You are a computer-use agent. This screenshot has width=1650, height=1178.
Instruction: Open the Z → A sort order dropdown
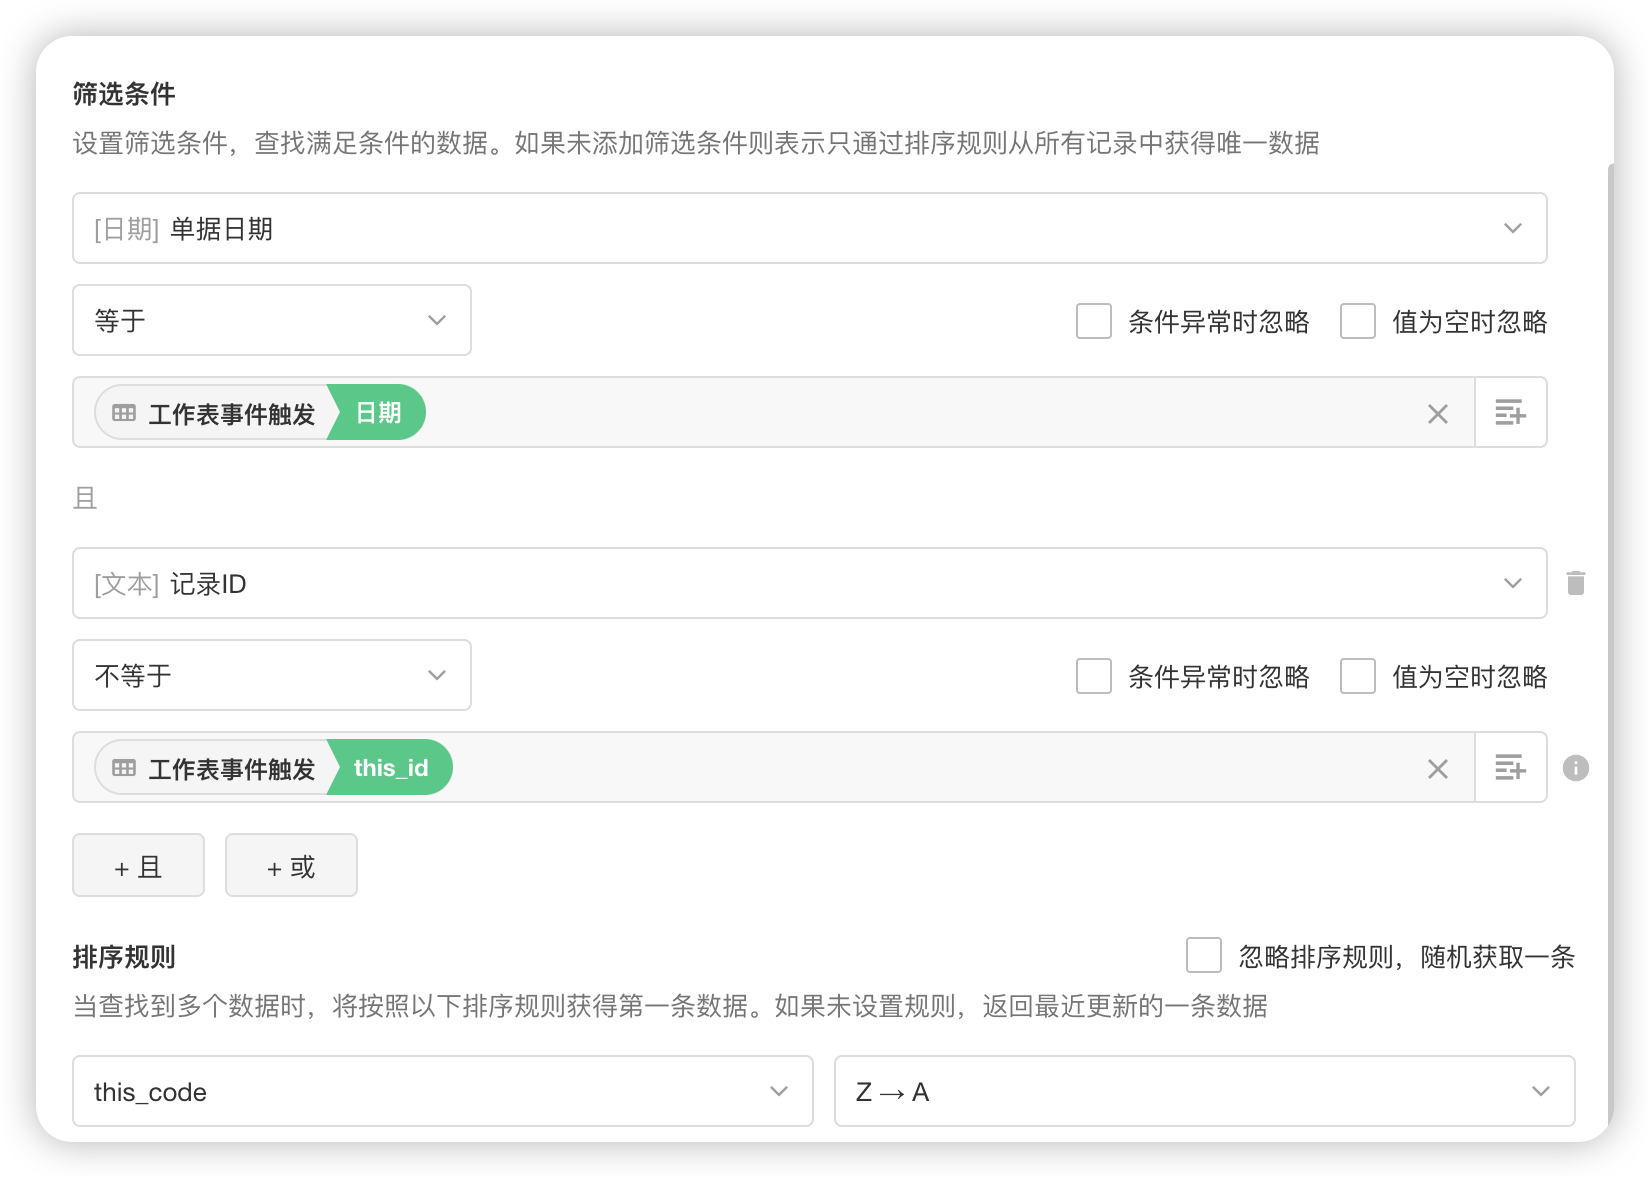pos(1205,1091)
